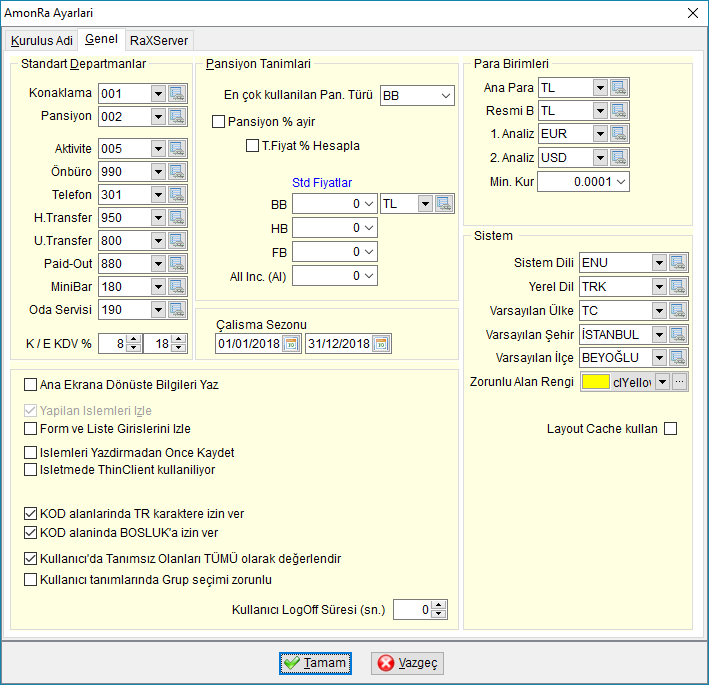Open BB price currency TL dropdown arrow

425,204
